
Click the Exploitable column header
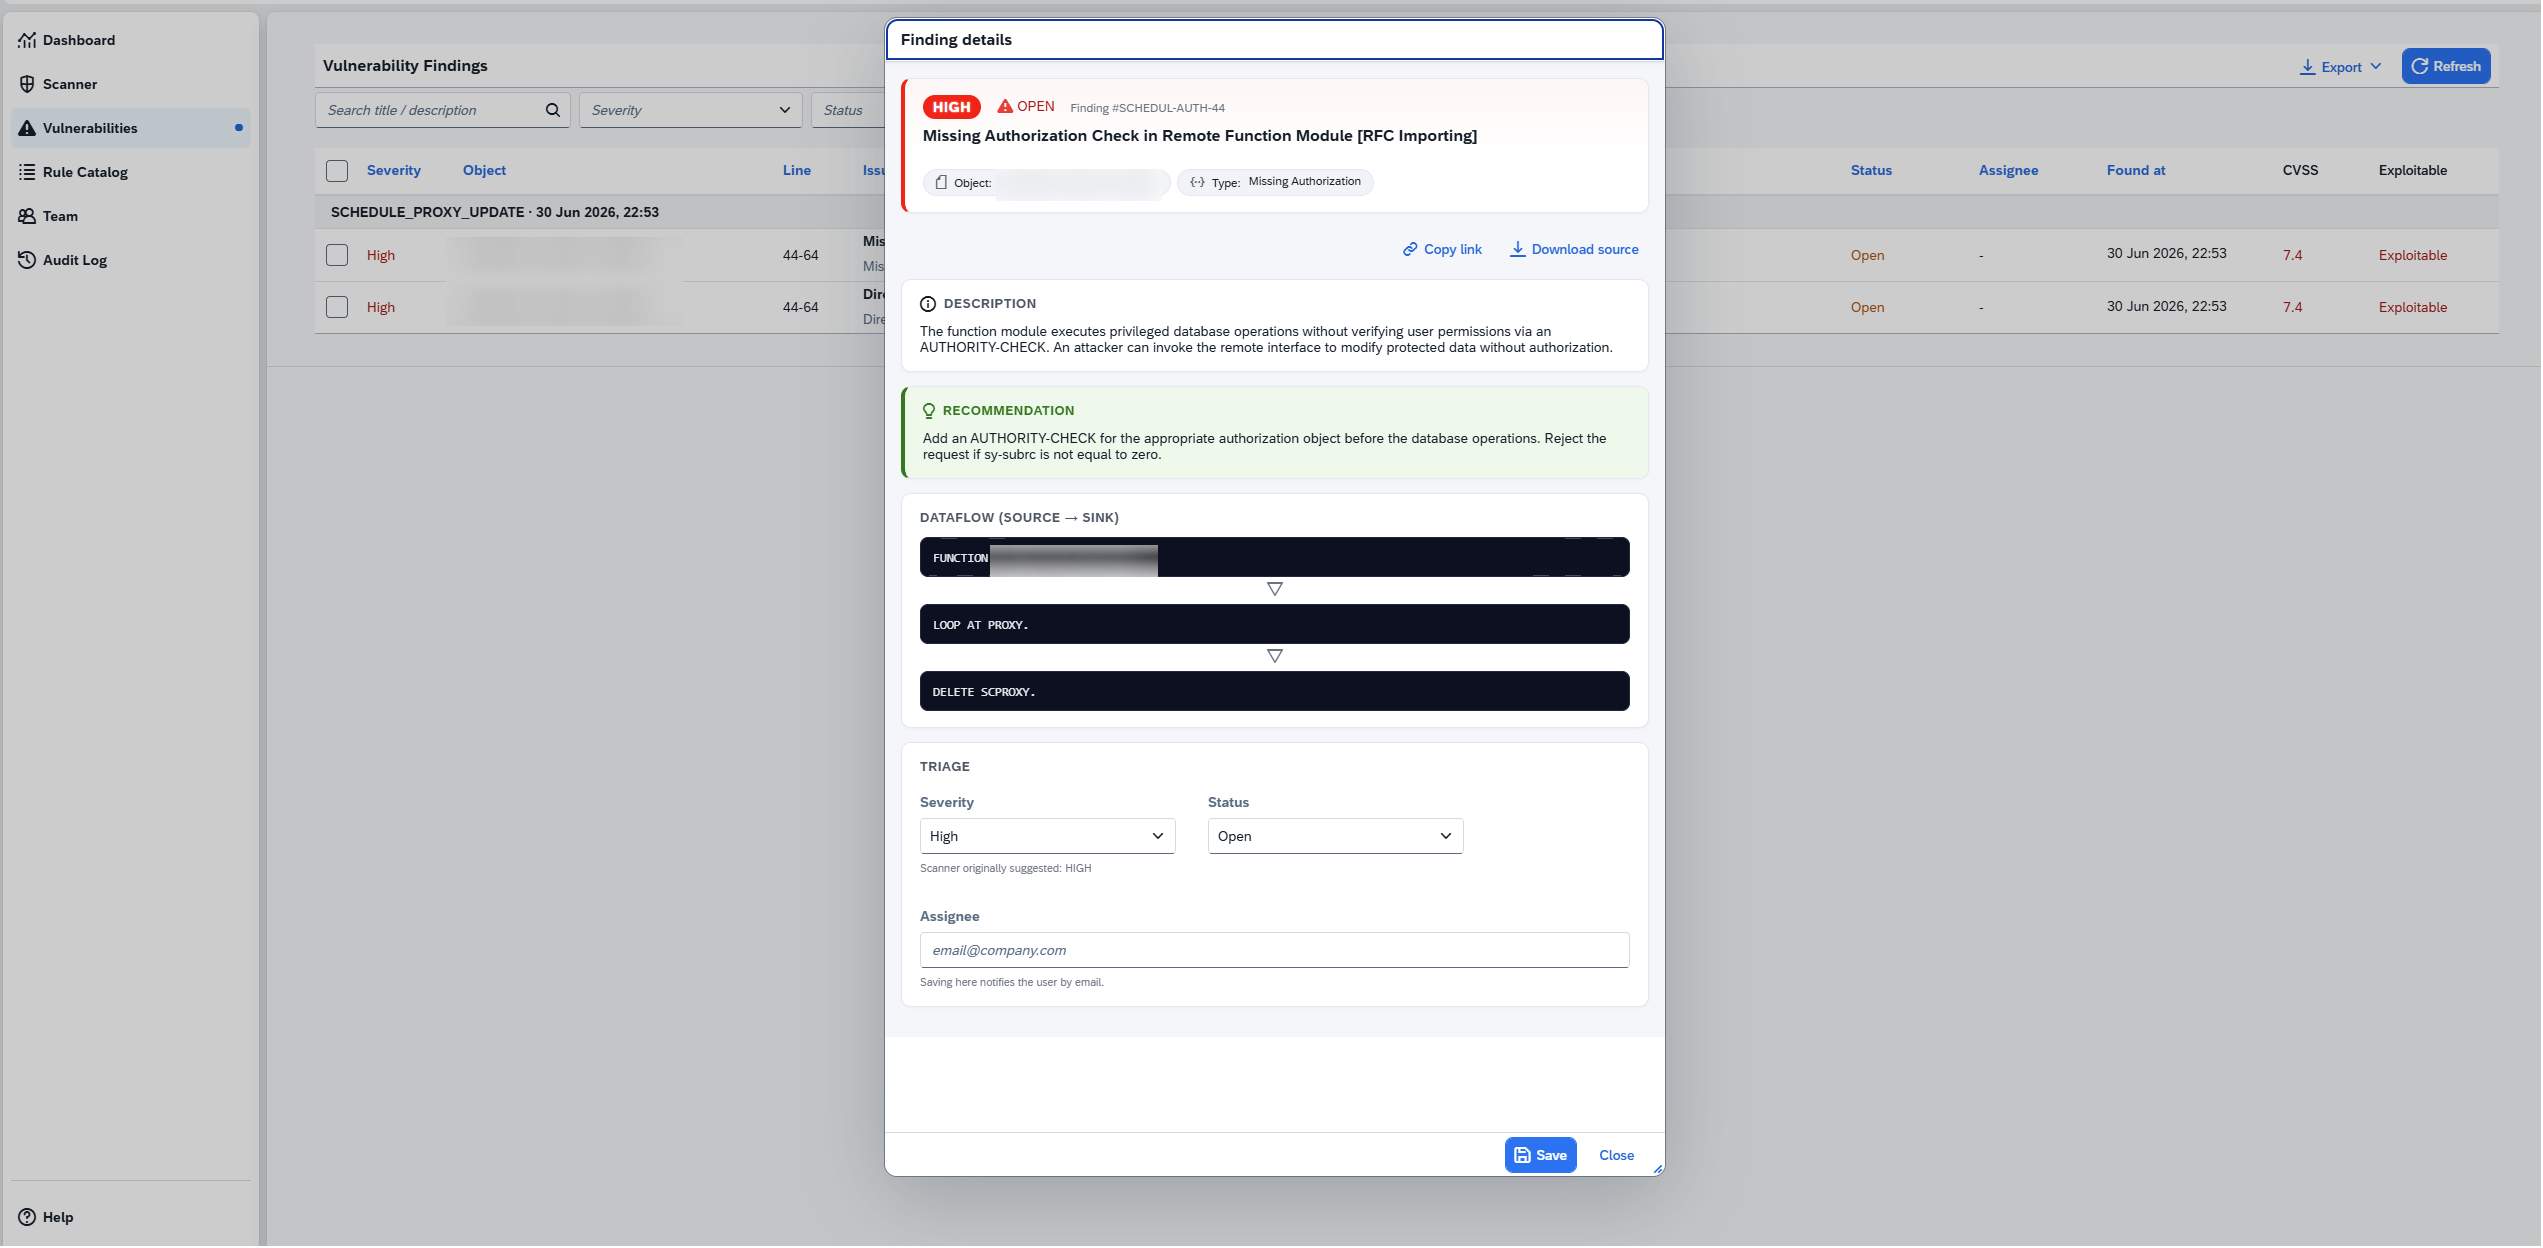tap(2412, 170)
